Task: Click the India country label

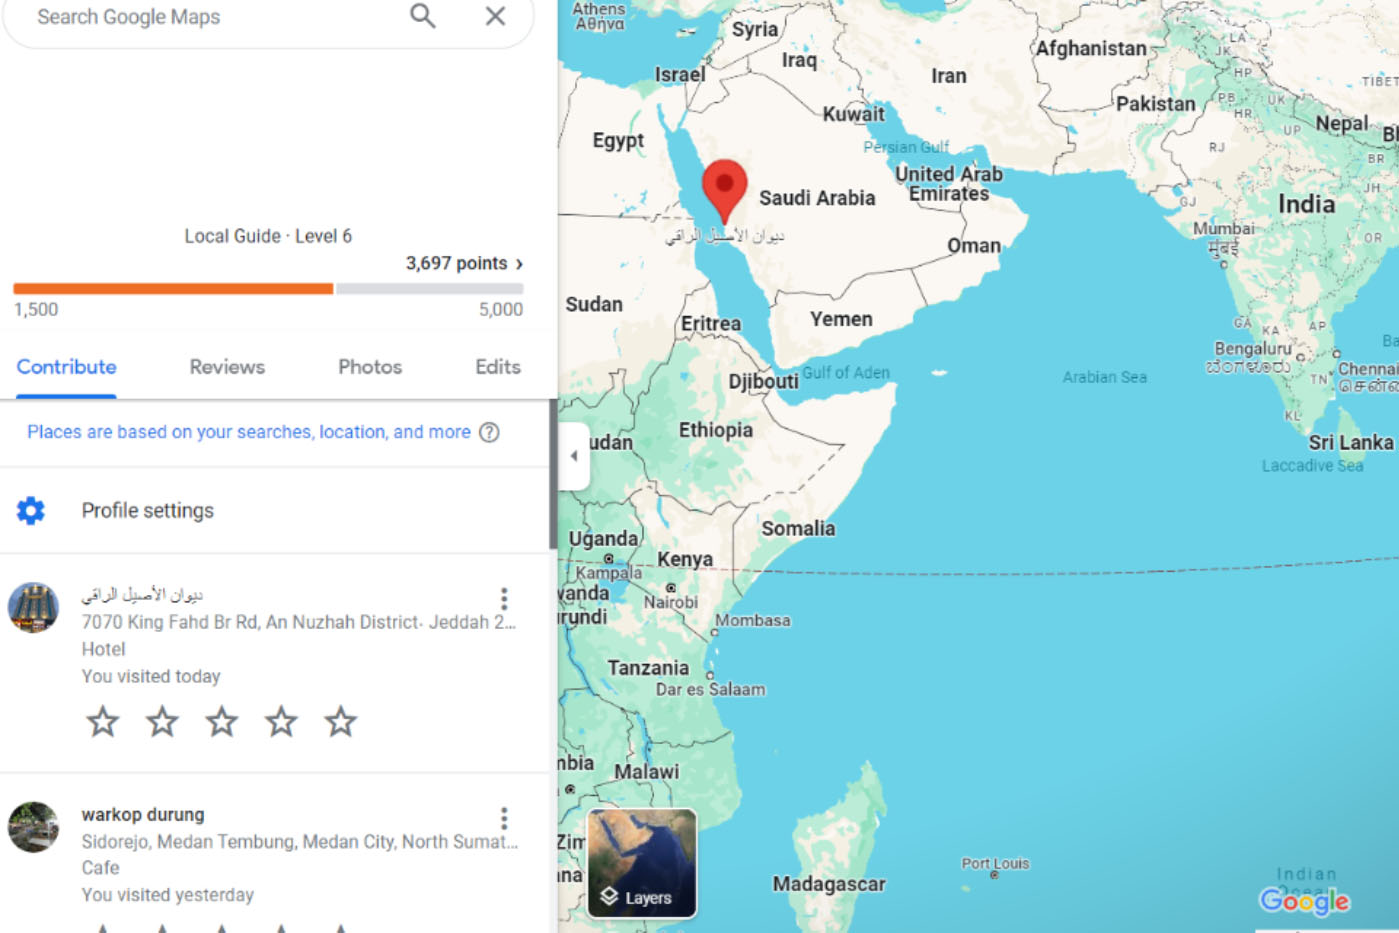Action: pos(1306,204)
